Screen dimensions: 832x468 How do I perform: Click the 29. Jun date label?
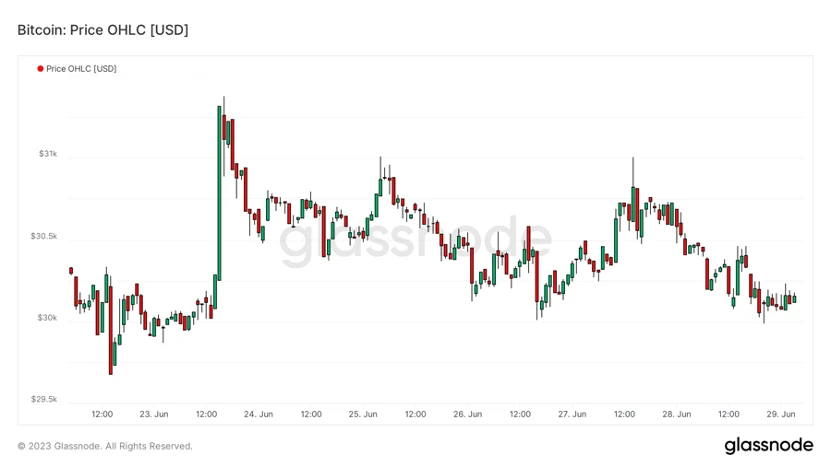click(x=781, y=414)
